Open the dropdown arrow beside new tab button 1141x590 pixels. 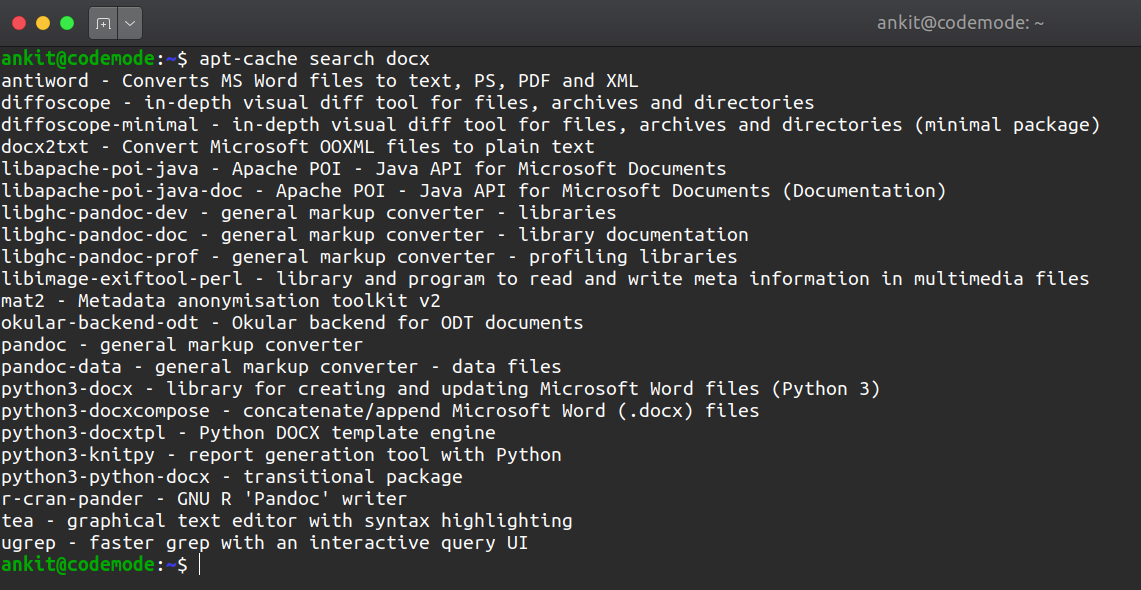point(130,23)
